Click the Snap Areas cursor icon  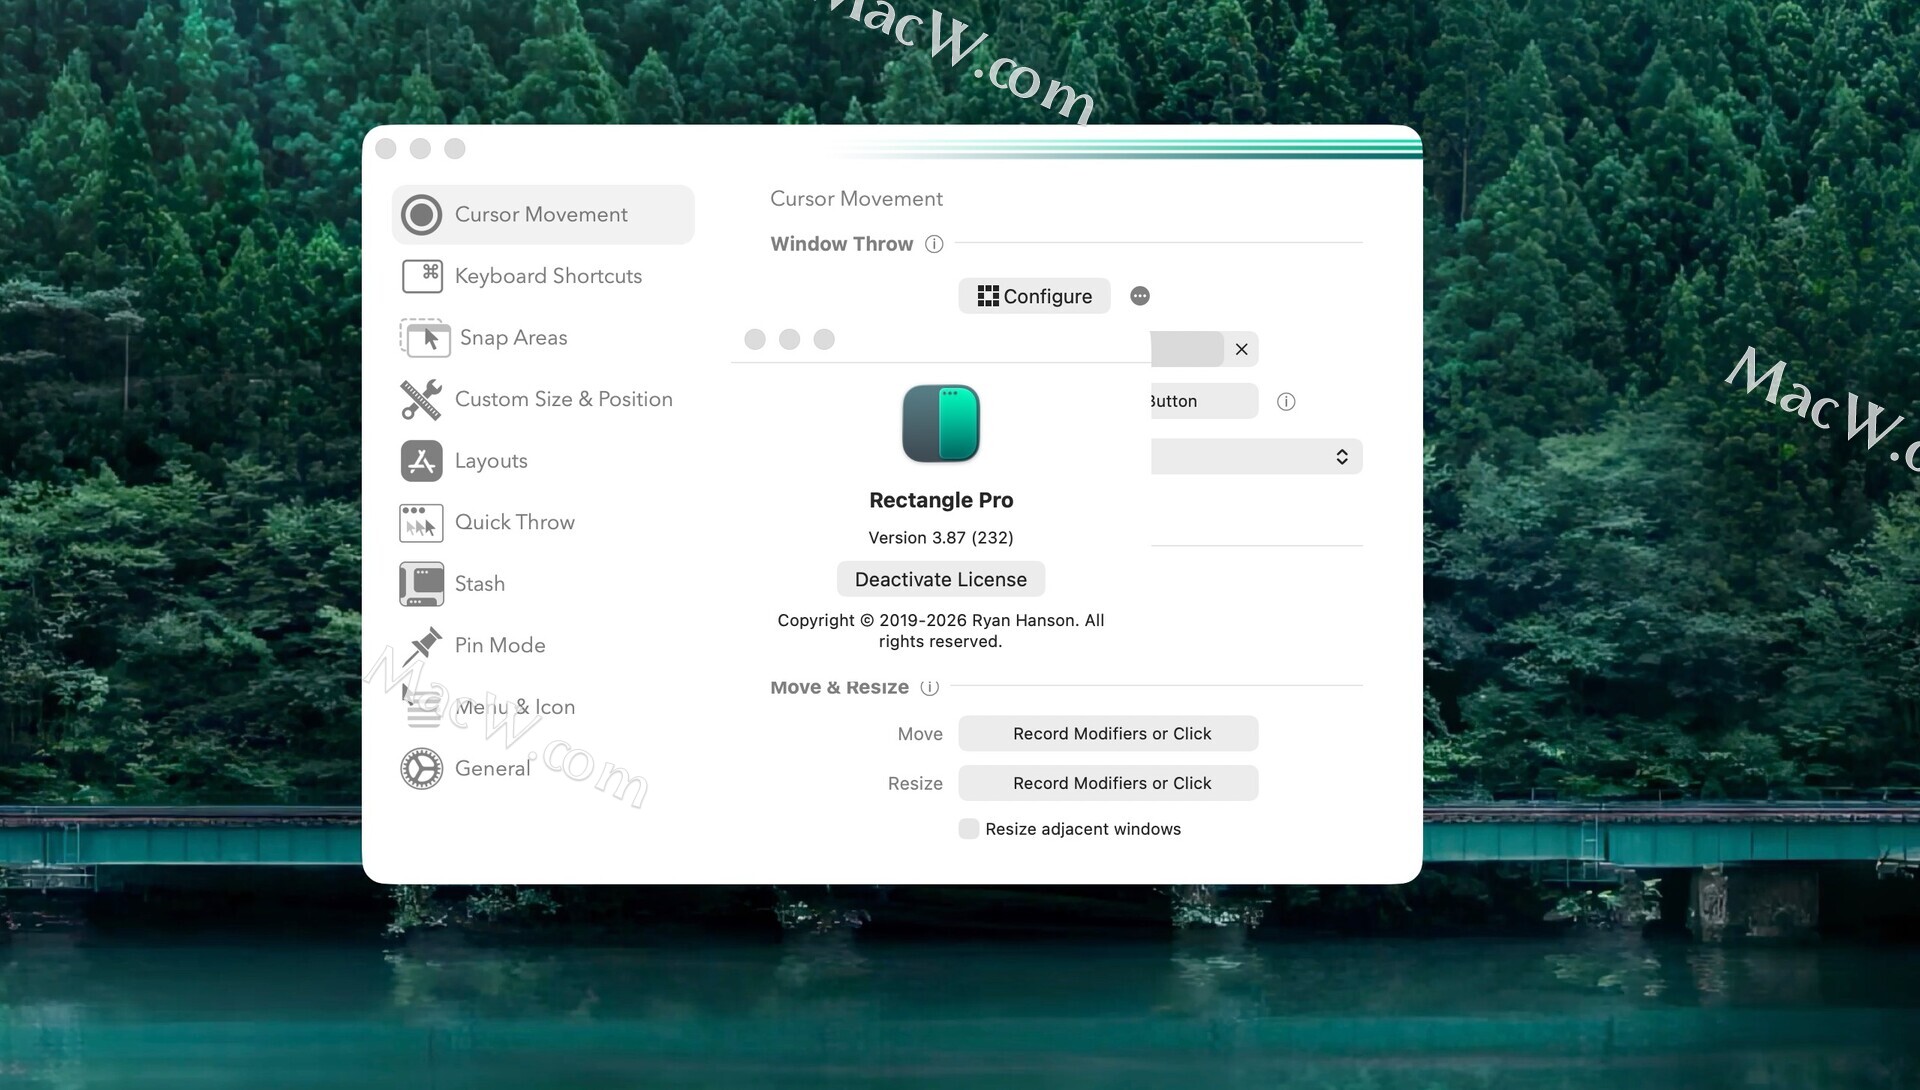click(x=425, y=338)
